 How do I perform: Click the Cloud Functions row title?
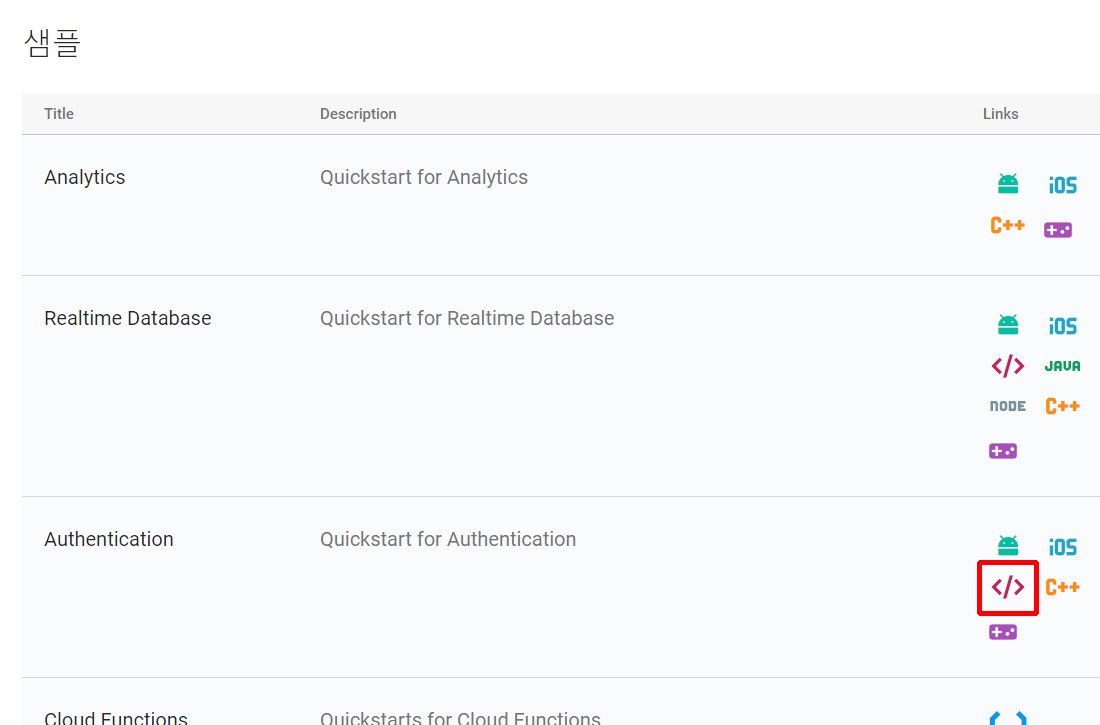[116, 717]
